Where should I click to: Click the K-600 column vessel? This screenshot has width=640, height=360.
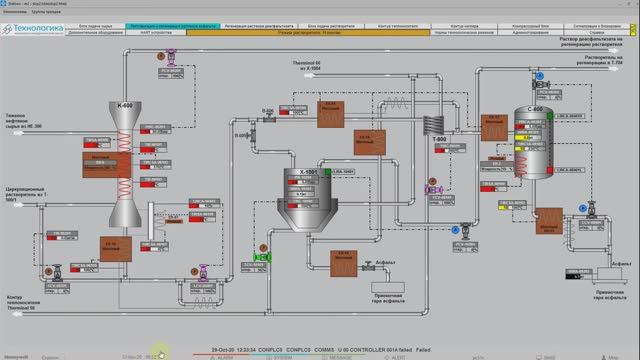[x=125, y=163]
